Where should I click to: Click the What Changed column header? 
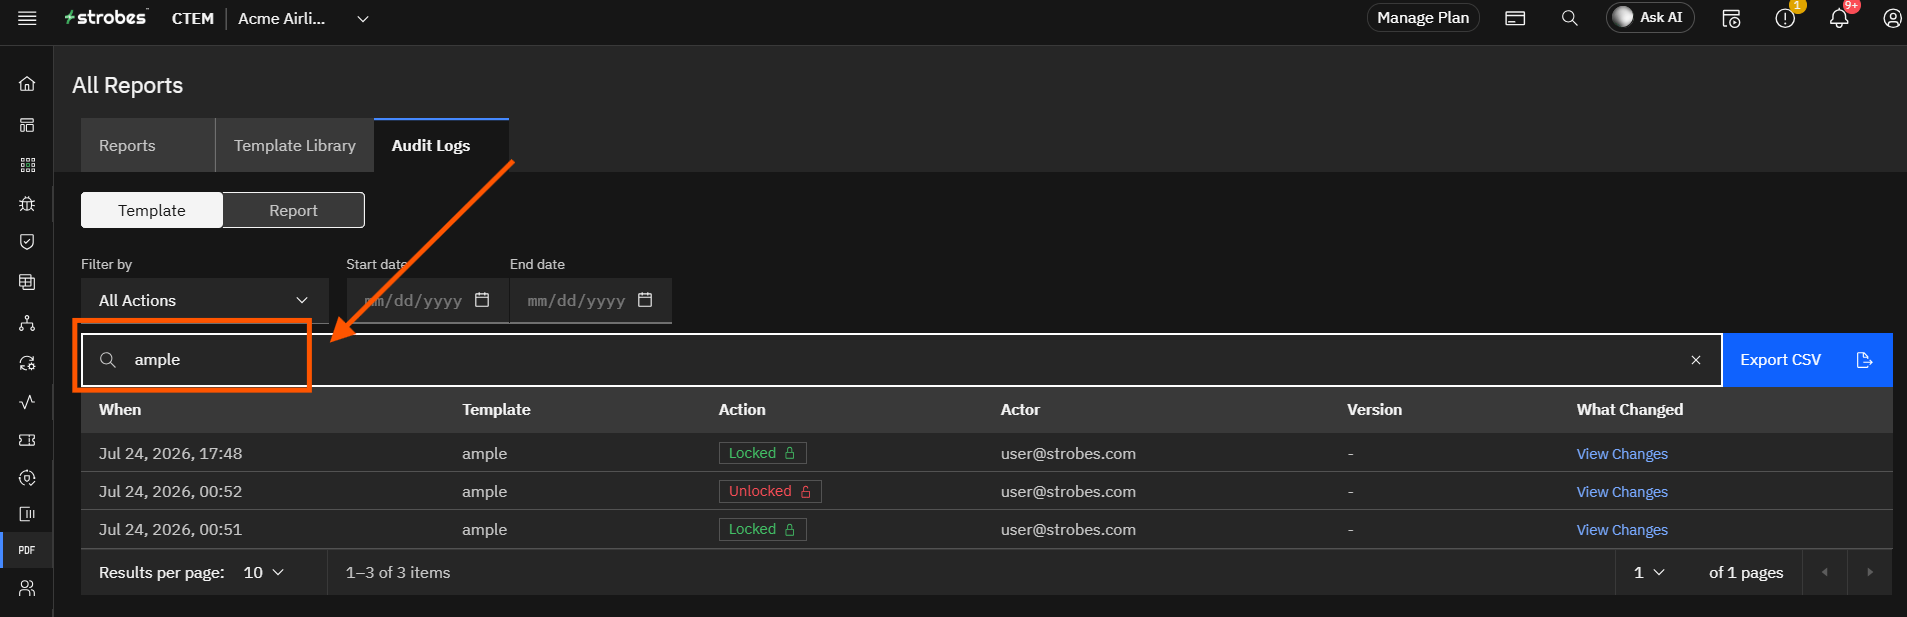tap(1630, 410)
